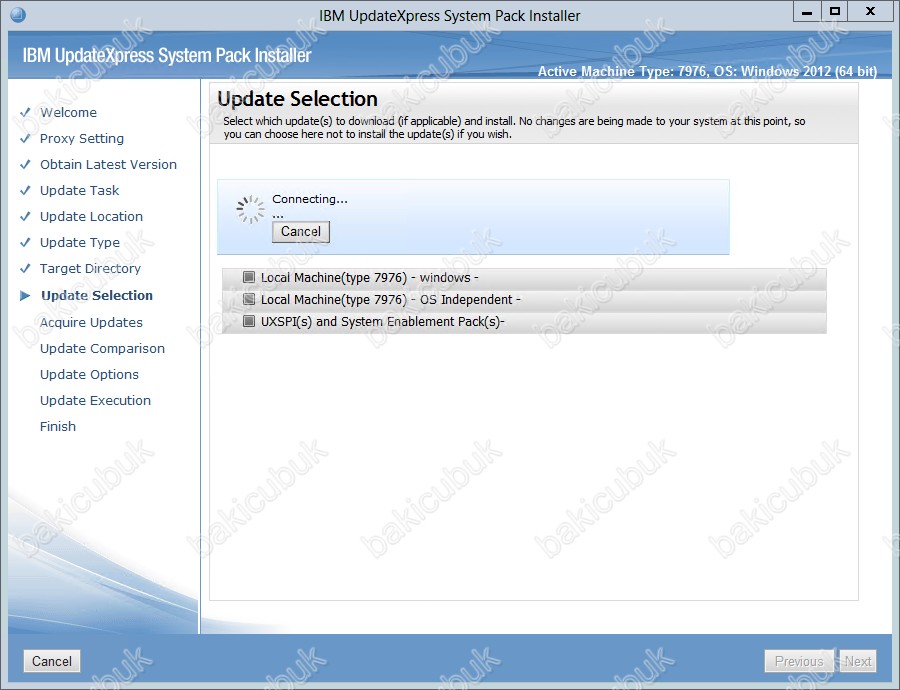Viewport: 900px width, 690px height.
Task: Select the Update Type step
Action: (80, 242)
